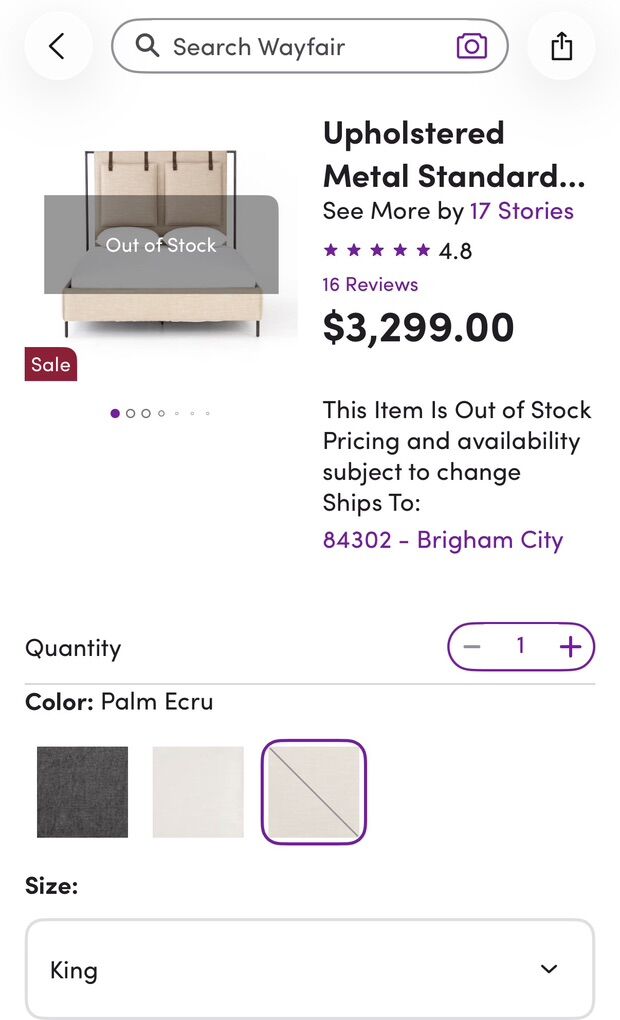
Task: Expand size options via chevron arrow
Action: point(548,969)
